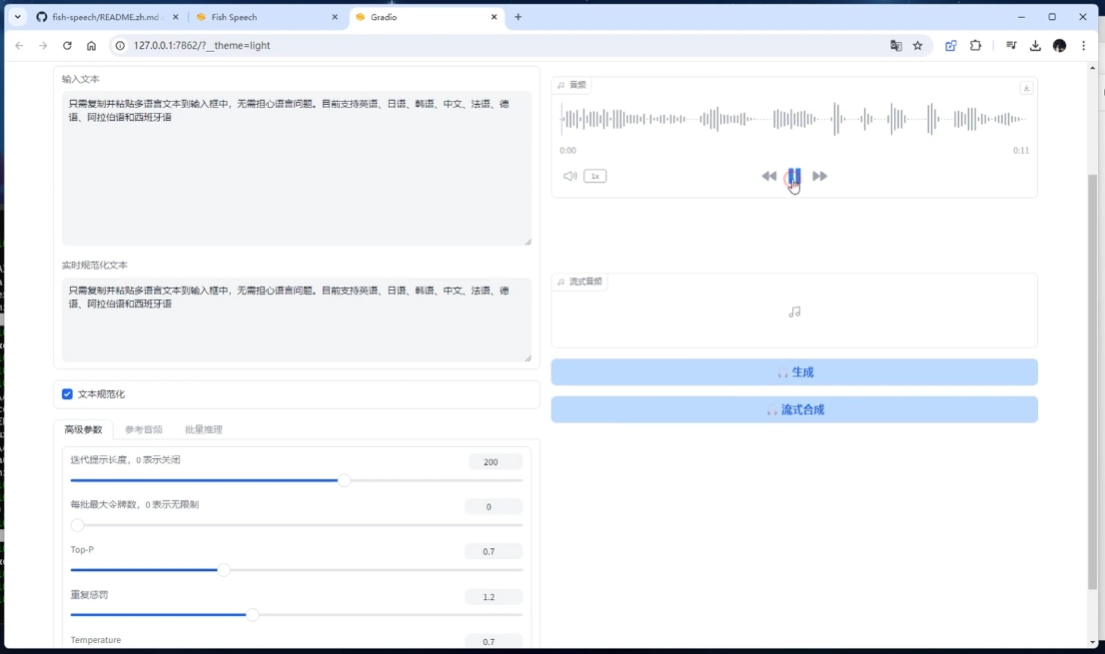Click the 输入文本 text area
Viewport: 1105px width, 654px height.
click(296, 168)
